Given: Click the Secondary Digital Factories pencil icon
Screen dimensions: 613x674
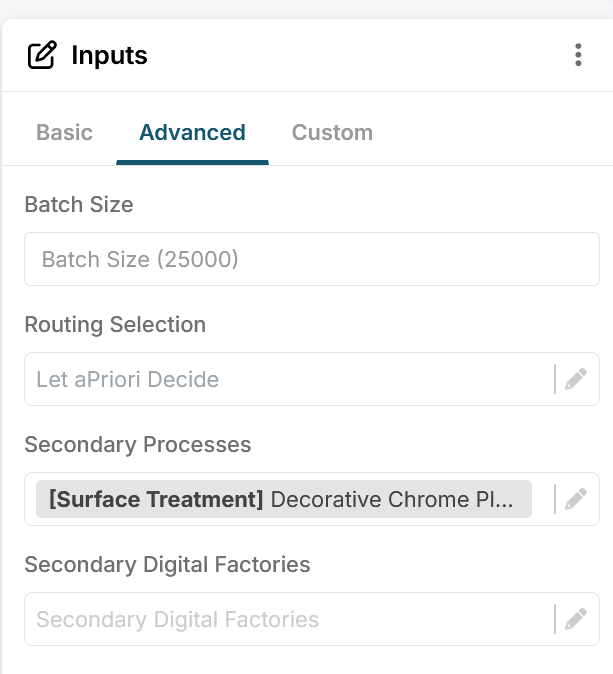Looking at the screenshot, I should coord(576,619).
